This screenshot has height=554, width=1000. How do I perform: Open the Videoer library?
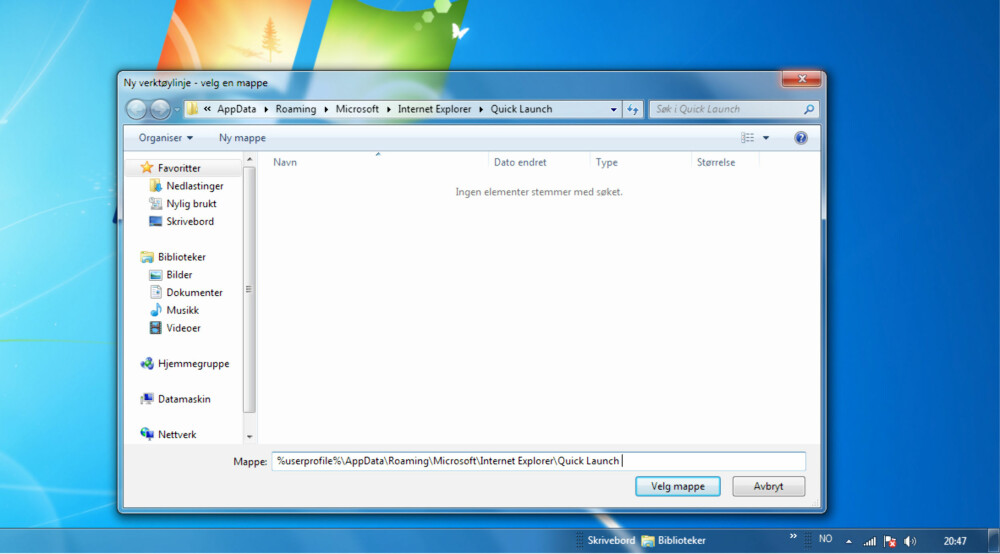pyautogui.click(x=183, y=328)
